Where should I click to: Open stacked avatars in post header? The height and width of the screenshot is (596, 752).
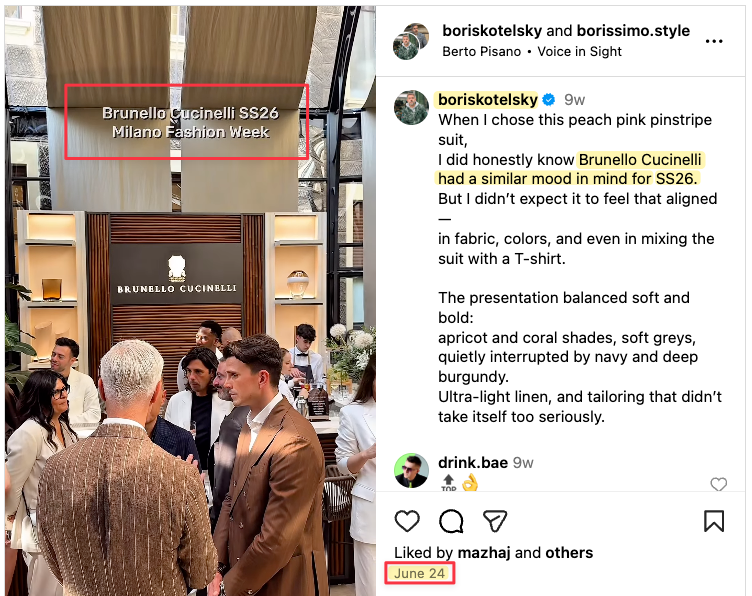pyautogui.click(x=411, y=41)
